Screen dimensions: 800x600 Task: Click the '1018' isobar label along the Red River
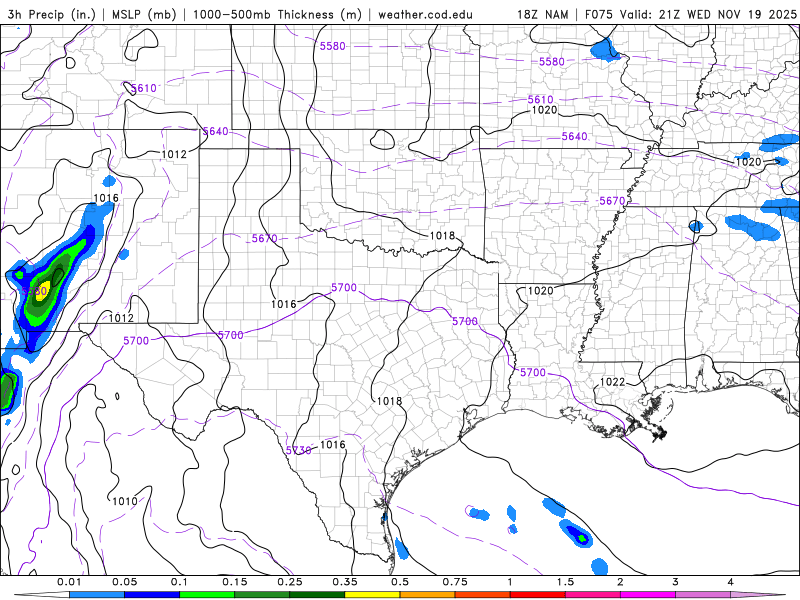pyautogui.click(x=442, y=235)
